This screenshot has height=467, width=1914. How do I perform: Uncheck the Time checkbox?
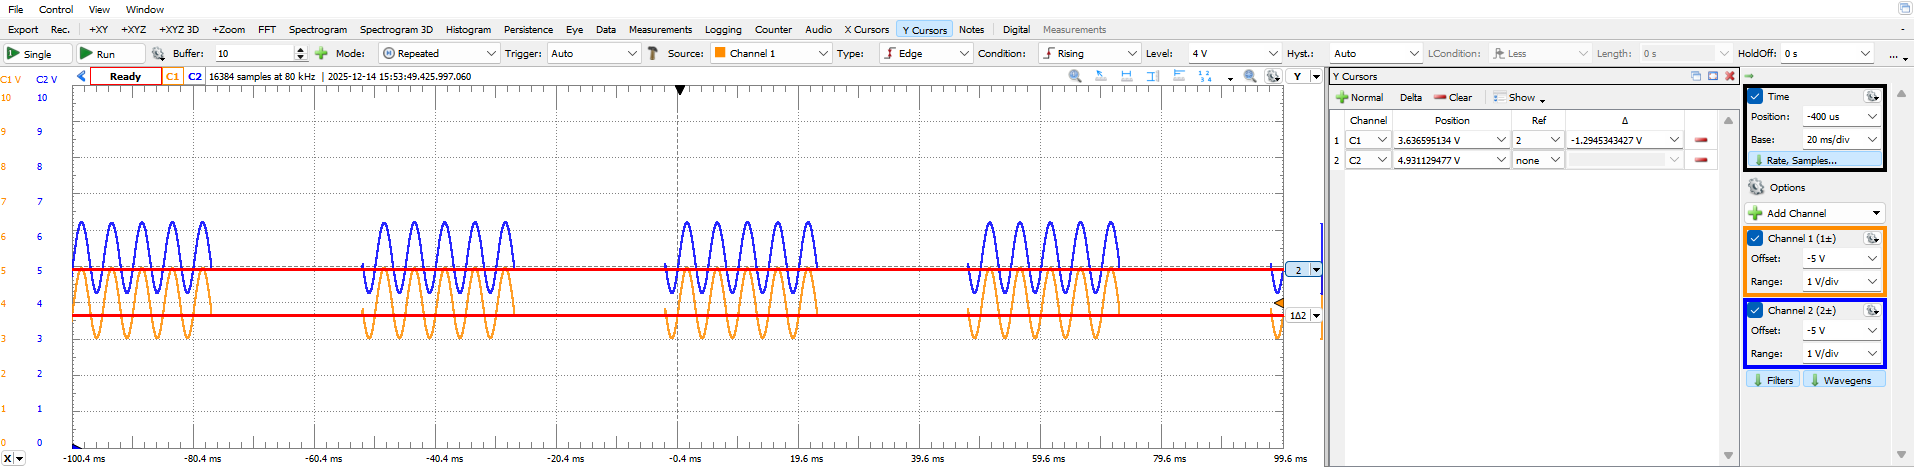(1755, 97)
